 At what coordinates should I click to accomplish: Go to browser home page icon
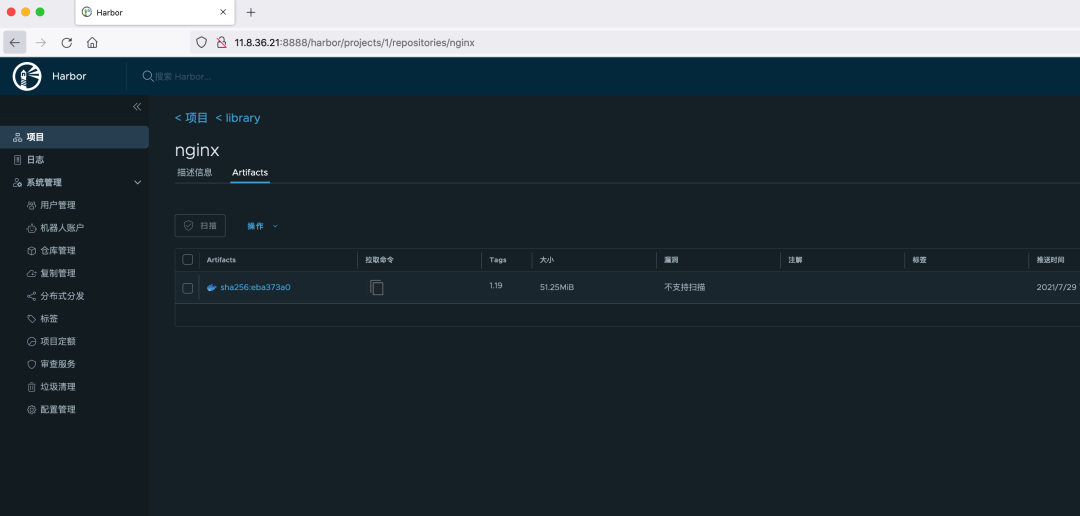[92, 43]
